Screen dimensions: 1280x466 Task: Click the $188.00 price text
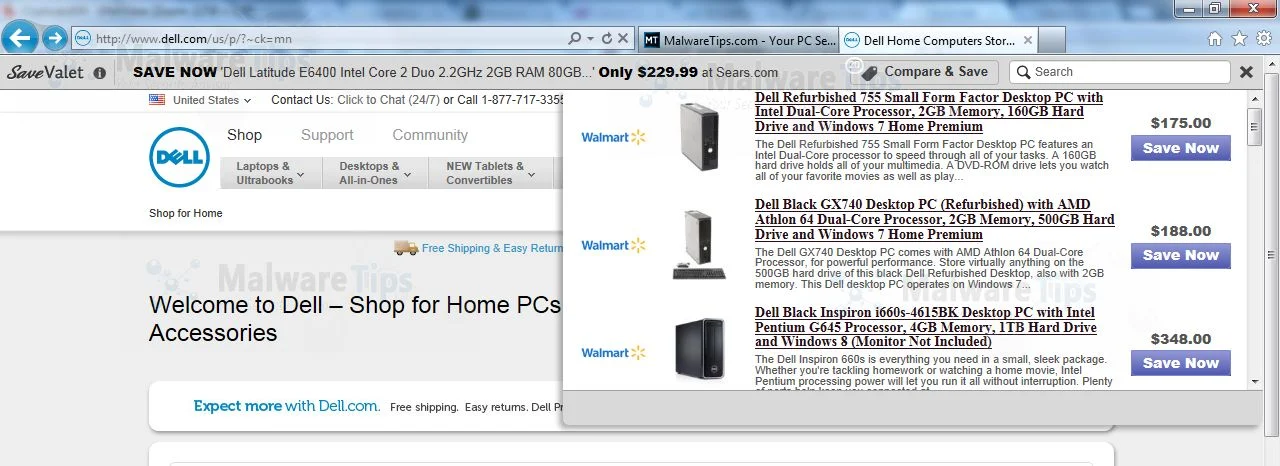coord(1181,231)
